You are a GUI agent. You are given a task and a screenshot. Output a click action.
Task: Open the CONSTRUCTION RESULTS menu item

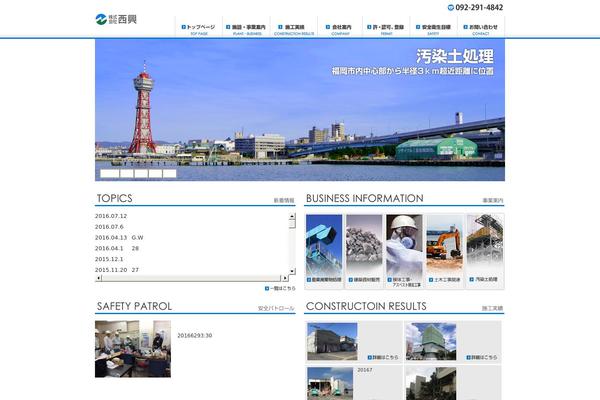(293, 30)
